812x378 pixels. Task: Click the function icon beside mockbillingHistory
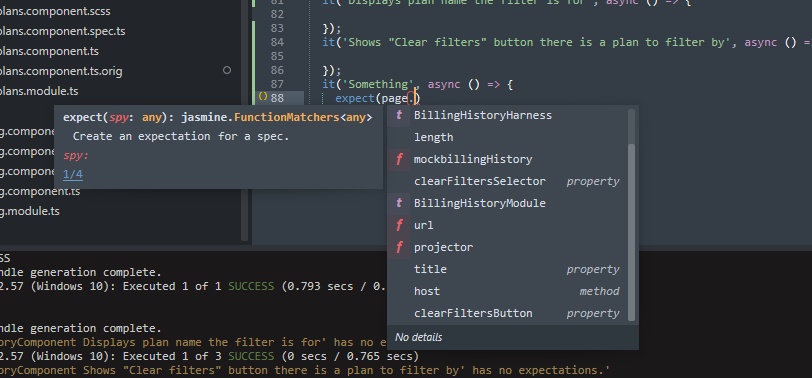pyautogui.click(x=399, y=159)
